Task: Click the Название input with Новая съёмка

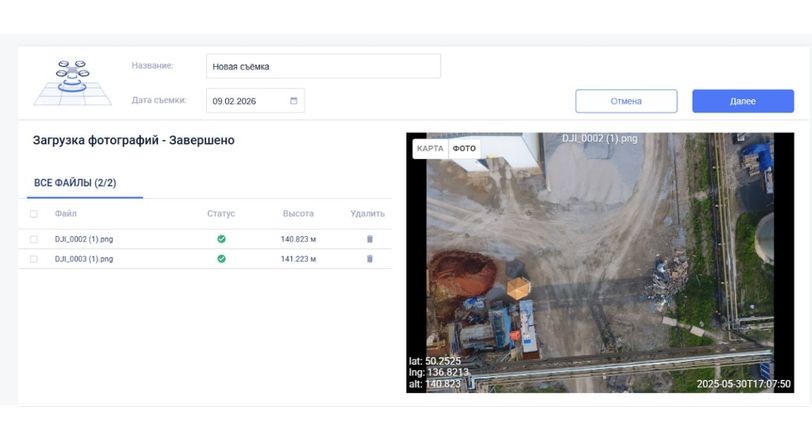Action: click(322, 67)
